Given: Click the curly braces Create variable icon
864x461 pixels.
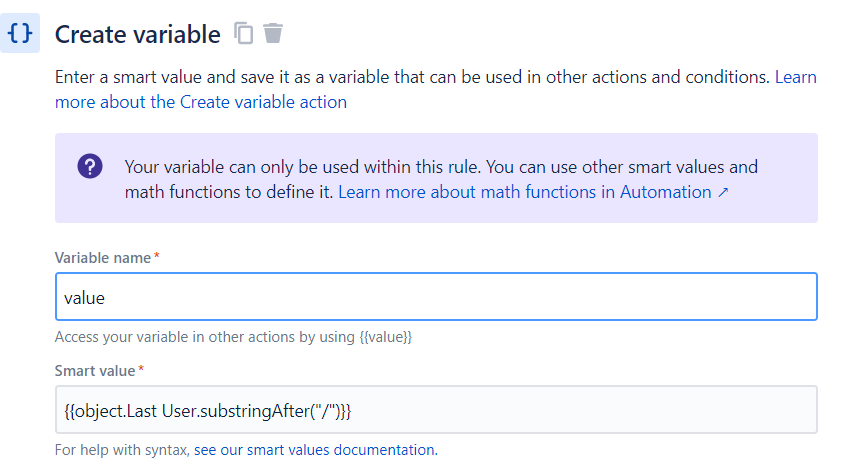Looking at the screenshot, I should click(x=20, y=33).
